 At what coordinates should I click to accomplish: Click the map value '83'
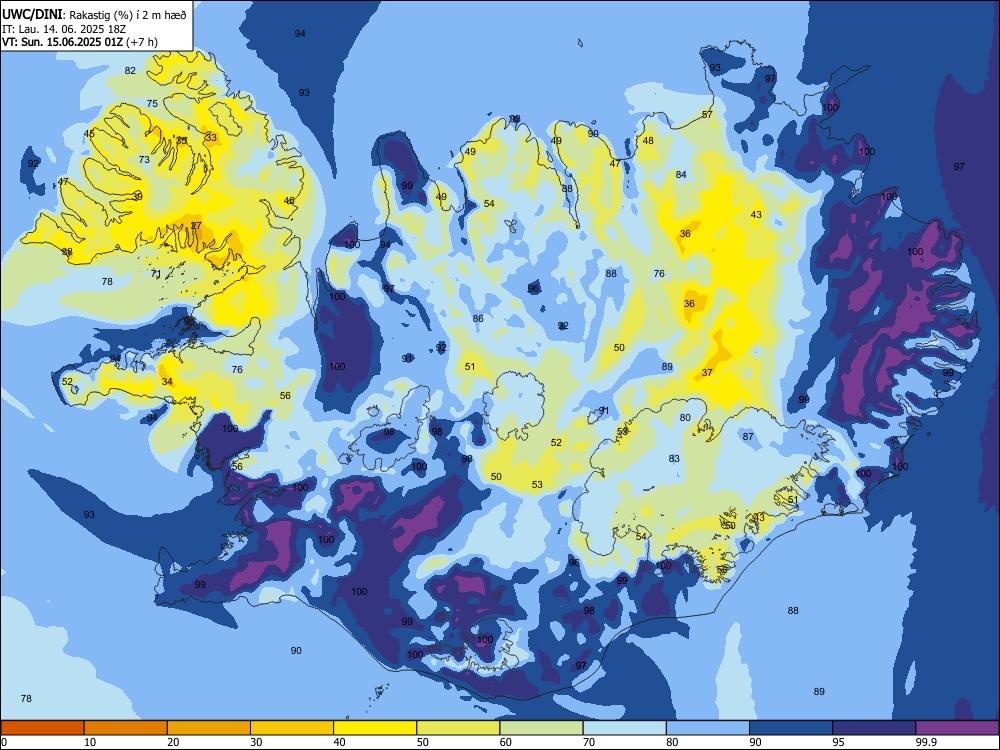click(x=674, y=459)
